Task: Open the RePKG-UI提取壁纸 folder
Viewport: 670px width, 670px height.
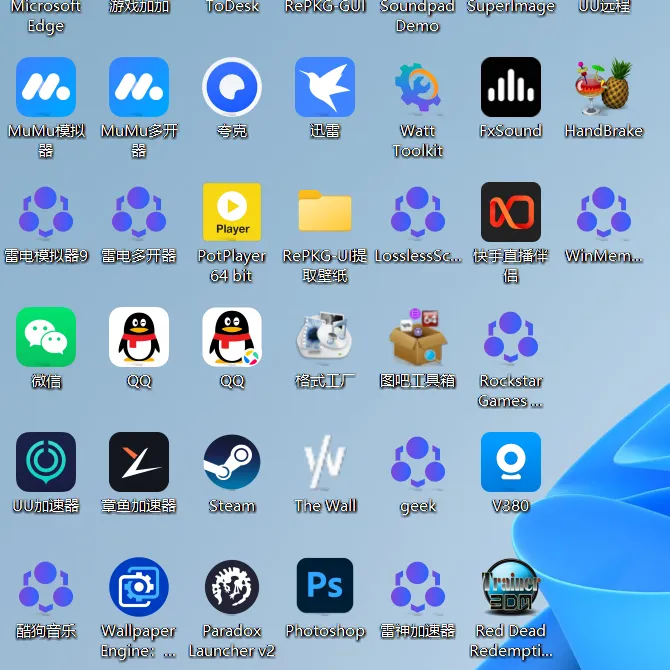Action: [x=325, y=211]
